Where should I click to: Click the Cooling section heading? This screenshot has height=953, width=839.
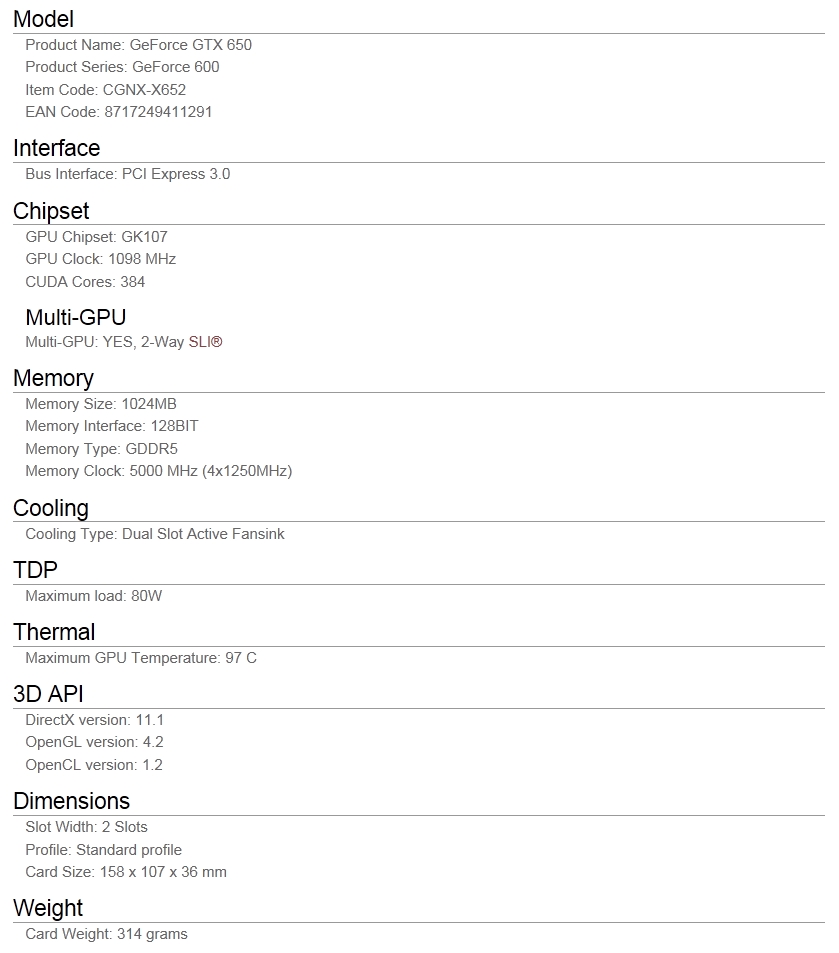tap(51, 508)
